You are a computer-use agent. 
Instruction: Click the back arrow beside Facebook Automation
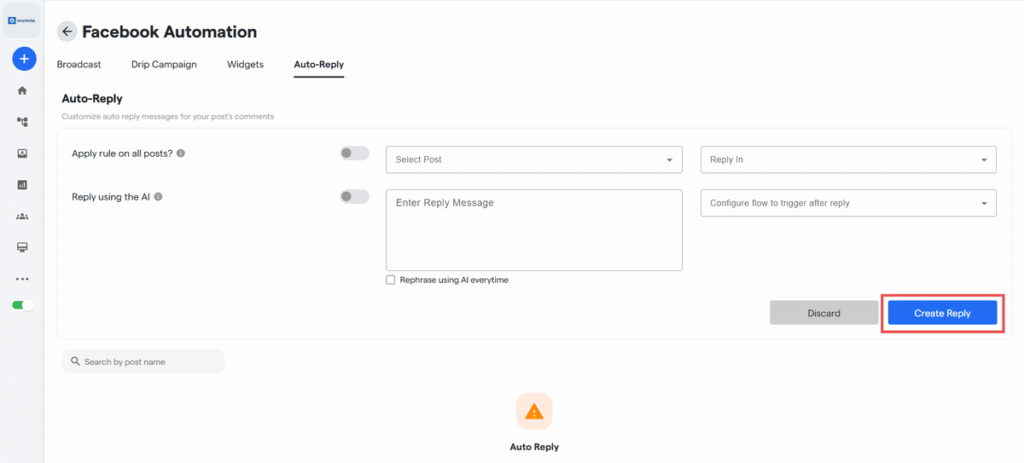pos(67,32)
